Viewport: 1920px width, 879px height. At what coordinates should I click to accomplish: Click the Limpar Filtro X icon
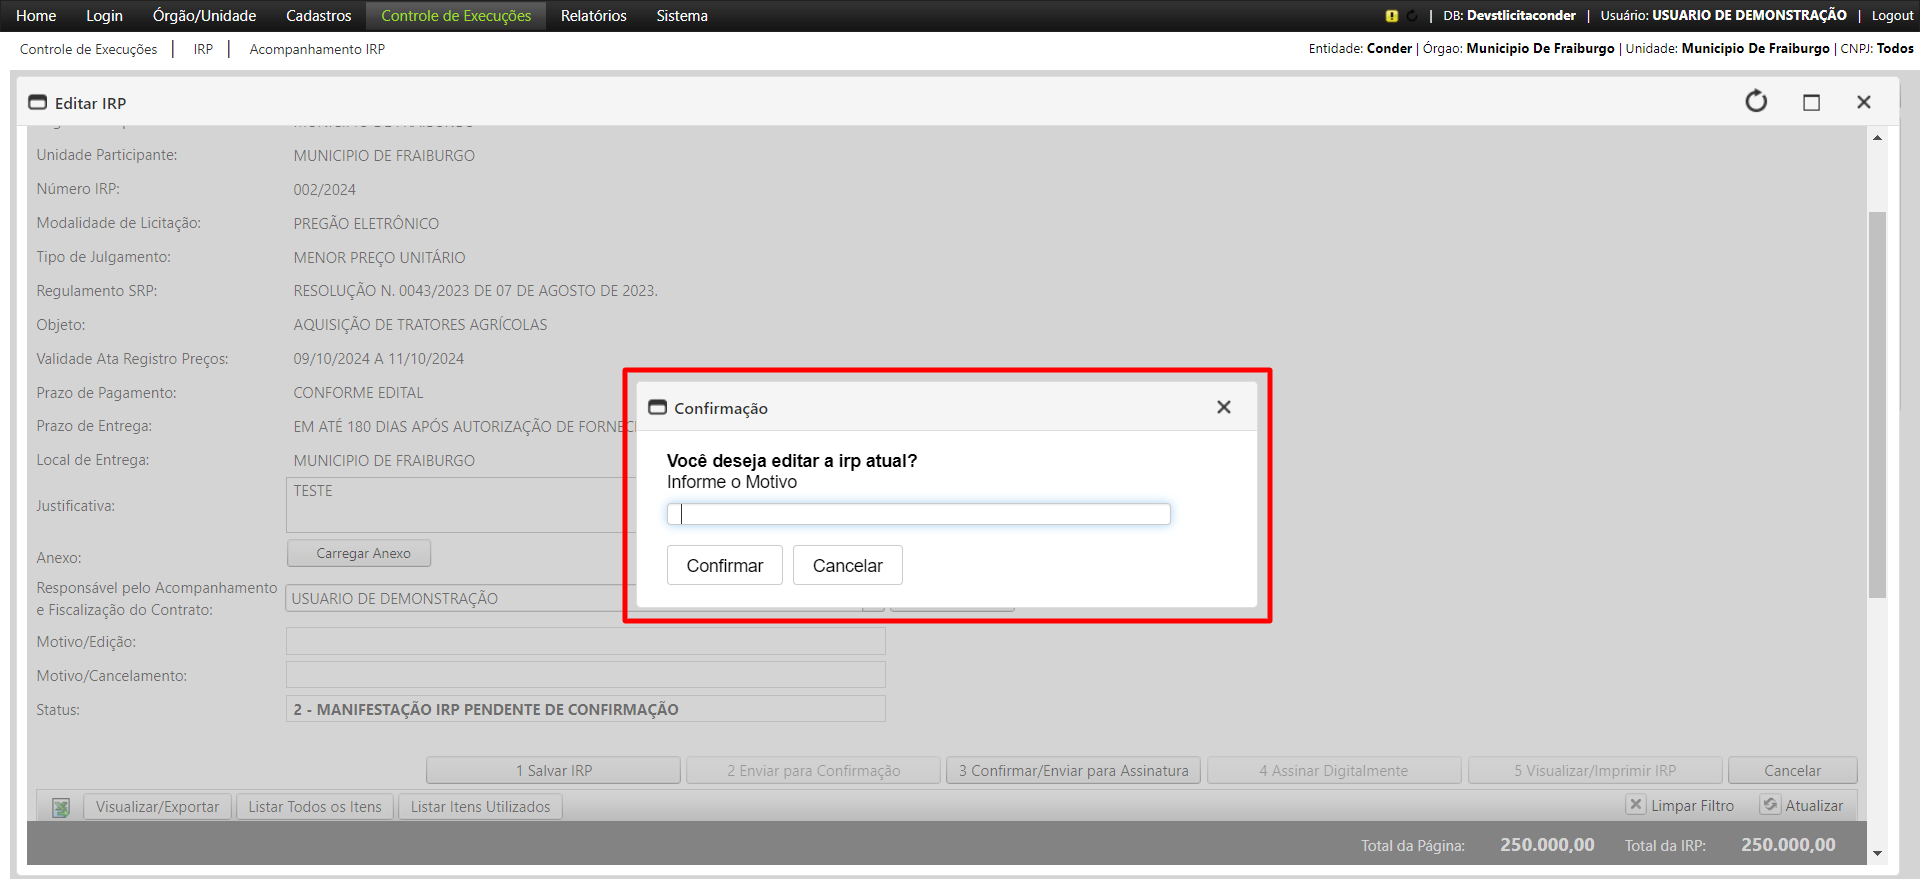point(1635,805)
